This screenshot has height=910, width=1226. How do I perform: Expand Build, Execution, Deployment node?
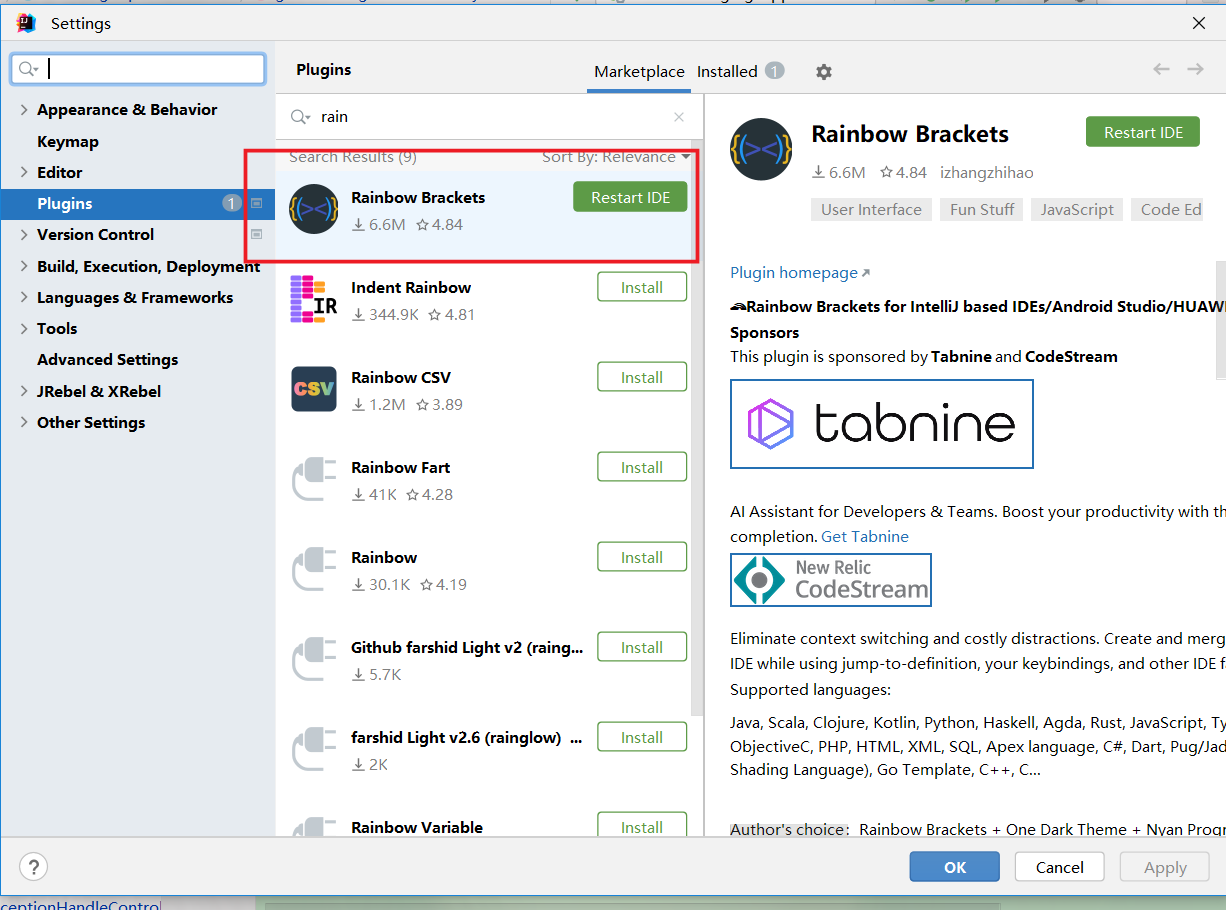click(x=24, y=267)
